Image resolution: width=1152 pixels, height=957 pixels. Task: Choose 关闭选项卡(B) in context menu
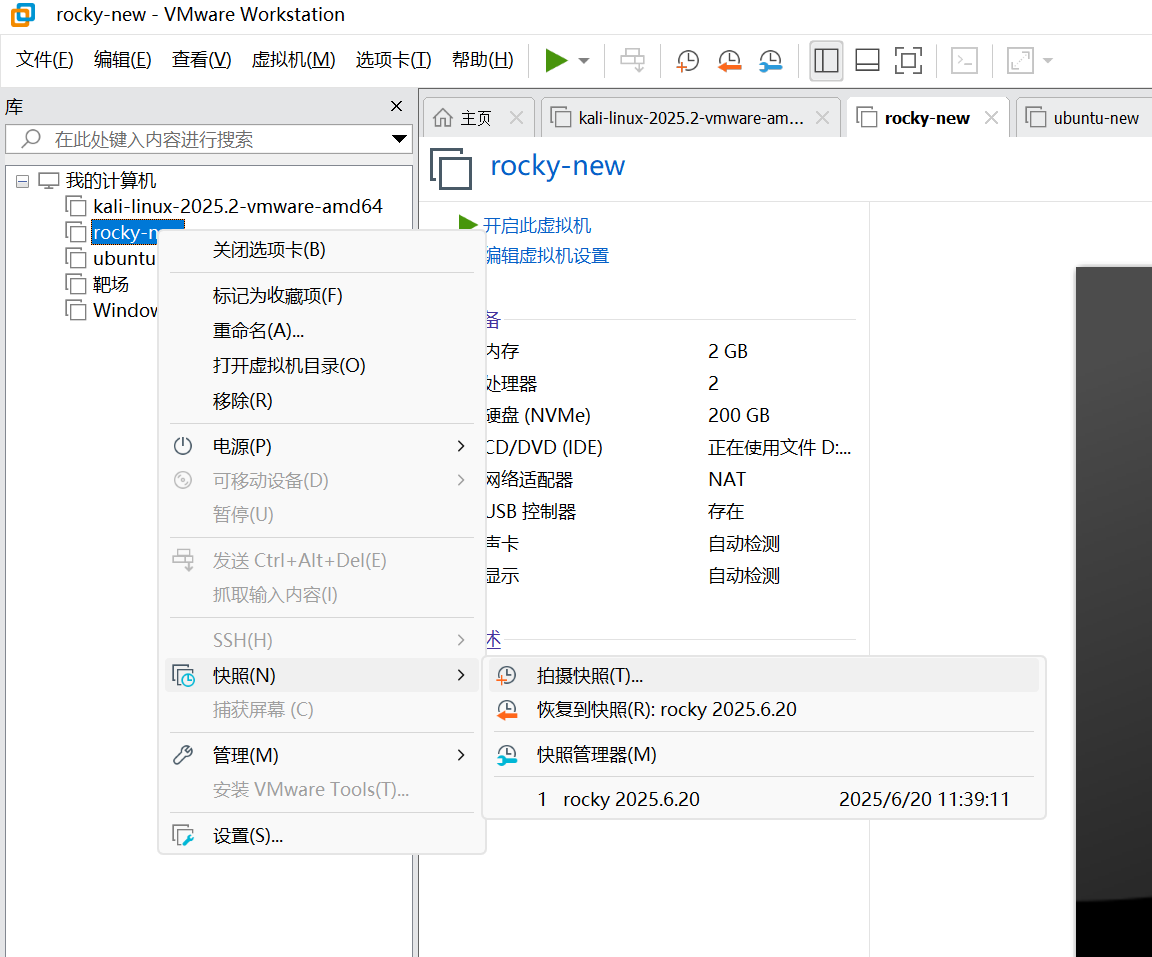tap(322, 250)
